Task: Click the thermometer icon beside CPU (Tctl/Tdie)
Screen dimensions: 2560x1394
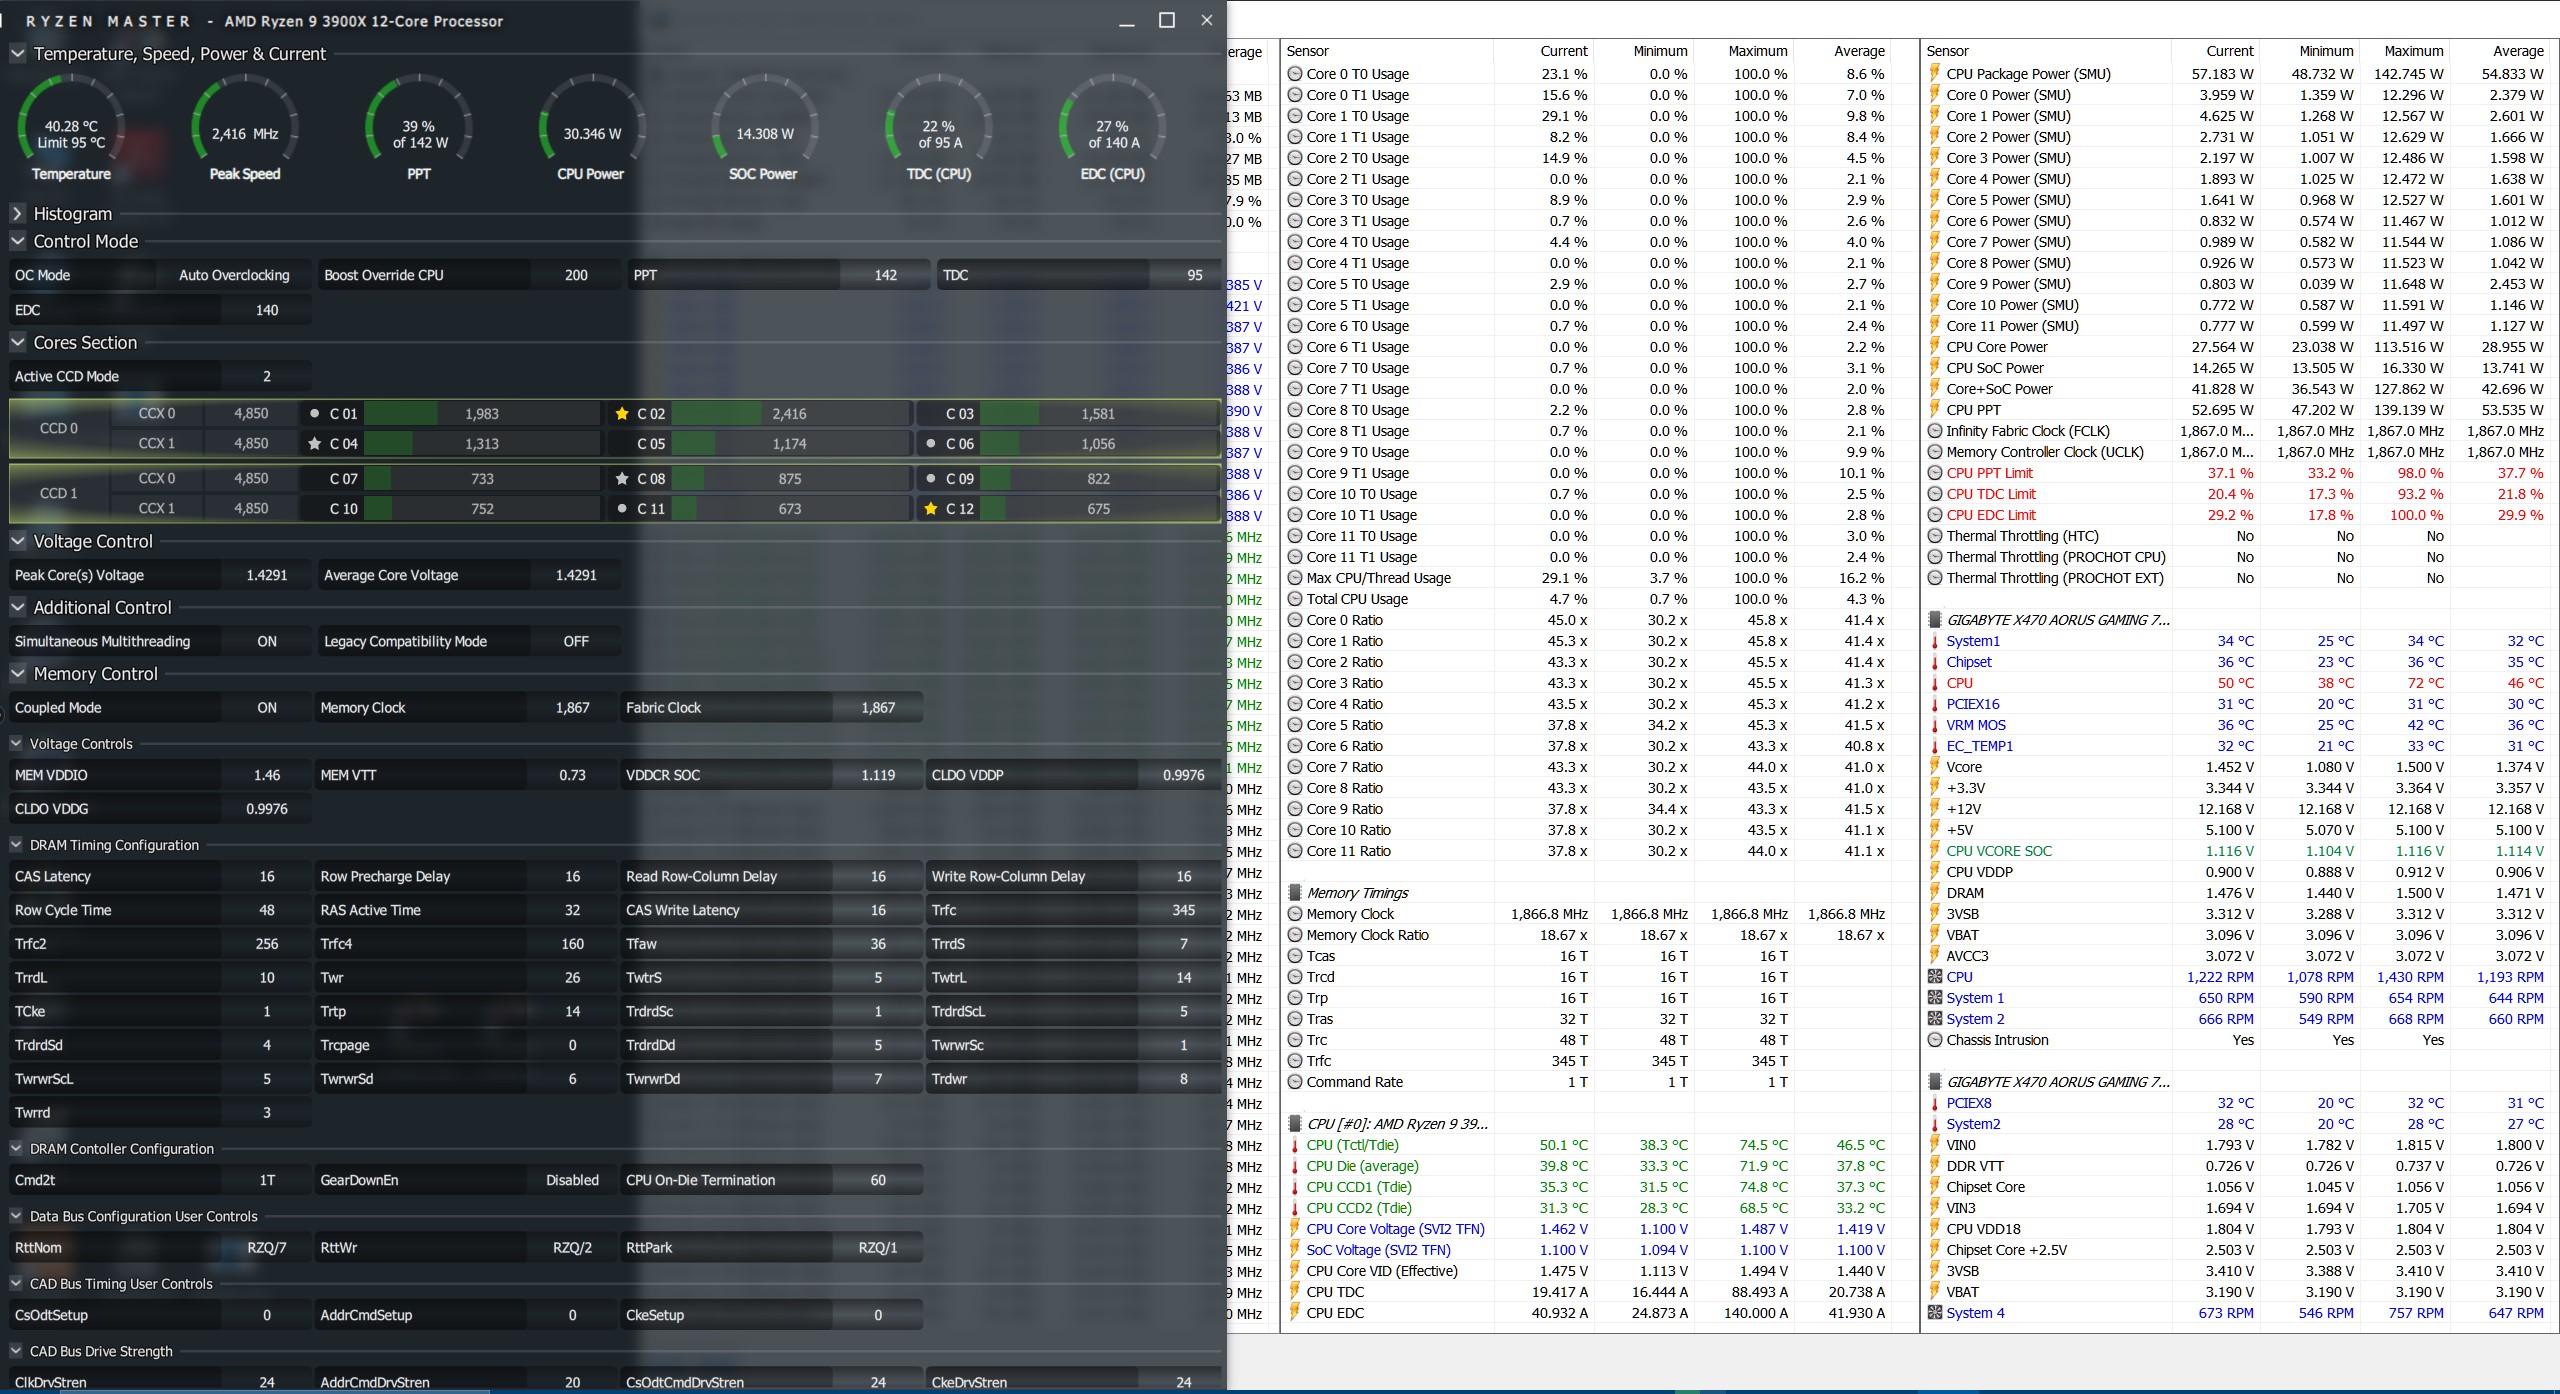Action: 1295,1145
